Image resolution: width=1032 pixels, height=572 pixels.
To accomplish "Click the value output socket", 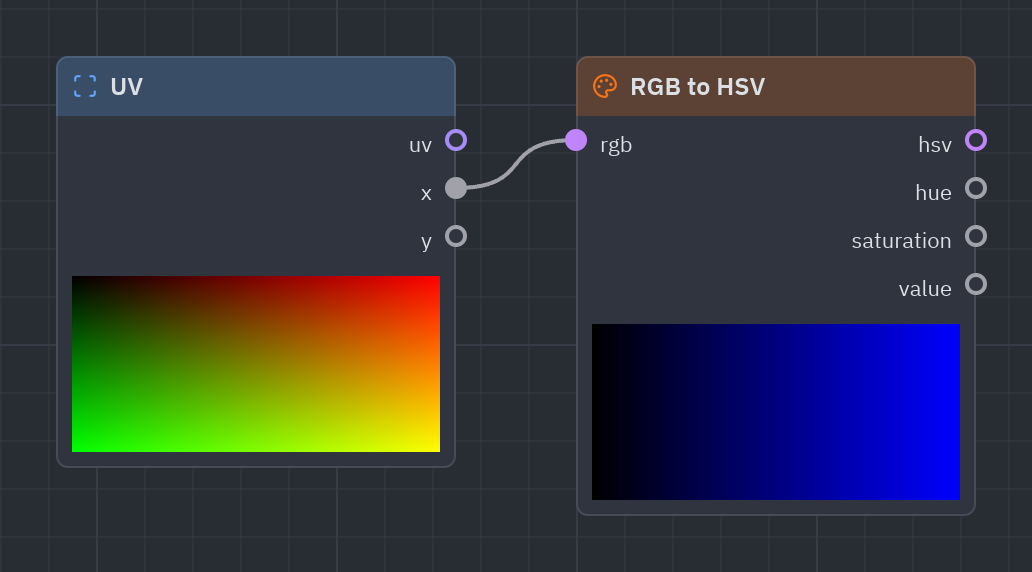I will click(976, 284).
